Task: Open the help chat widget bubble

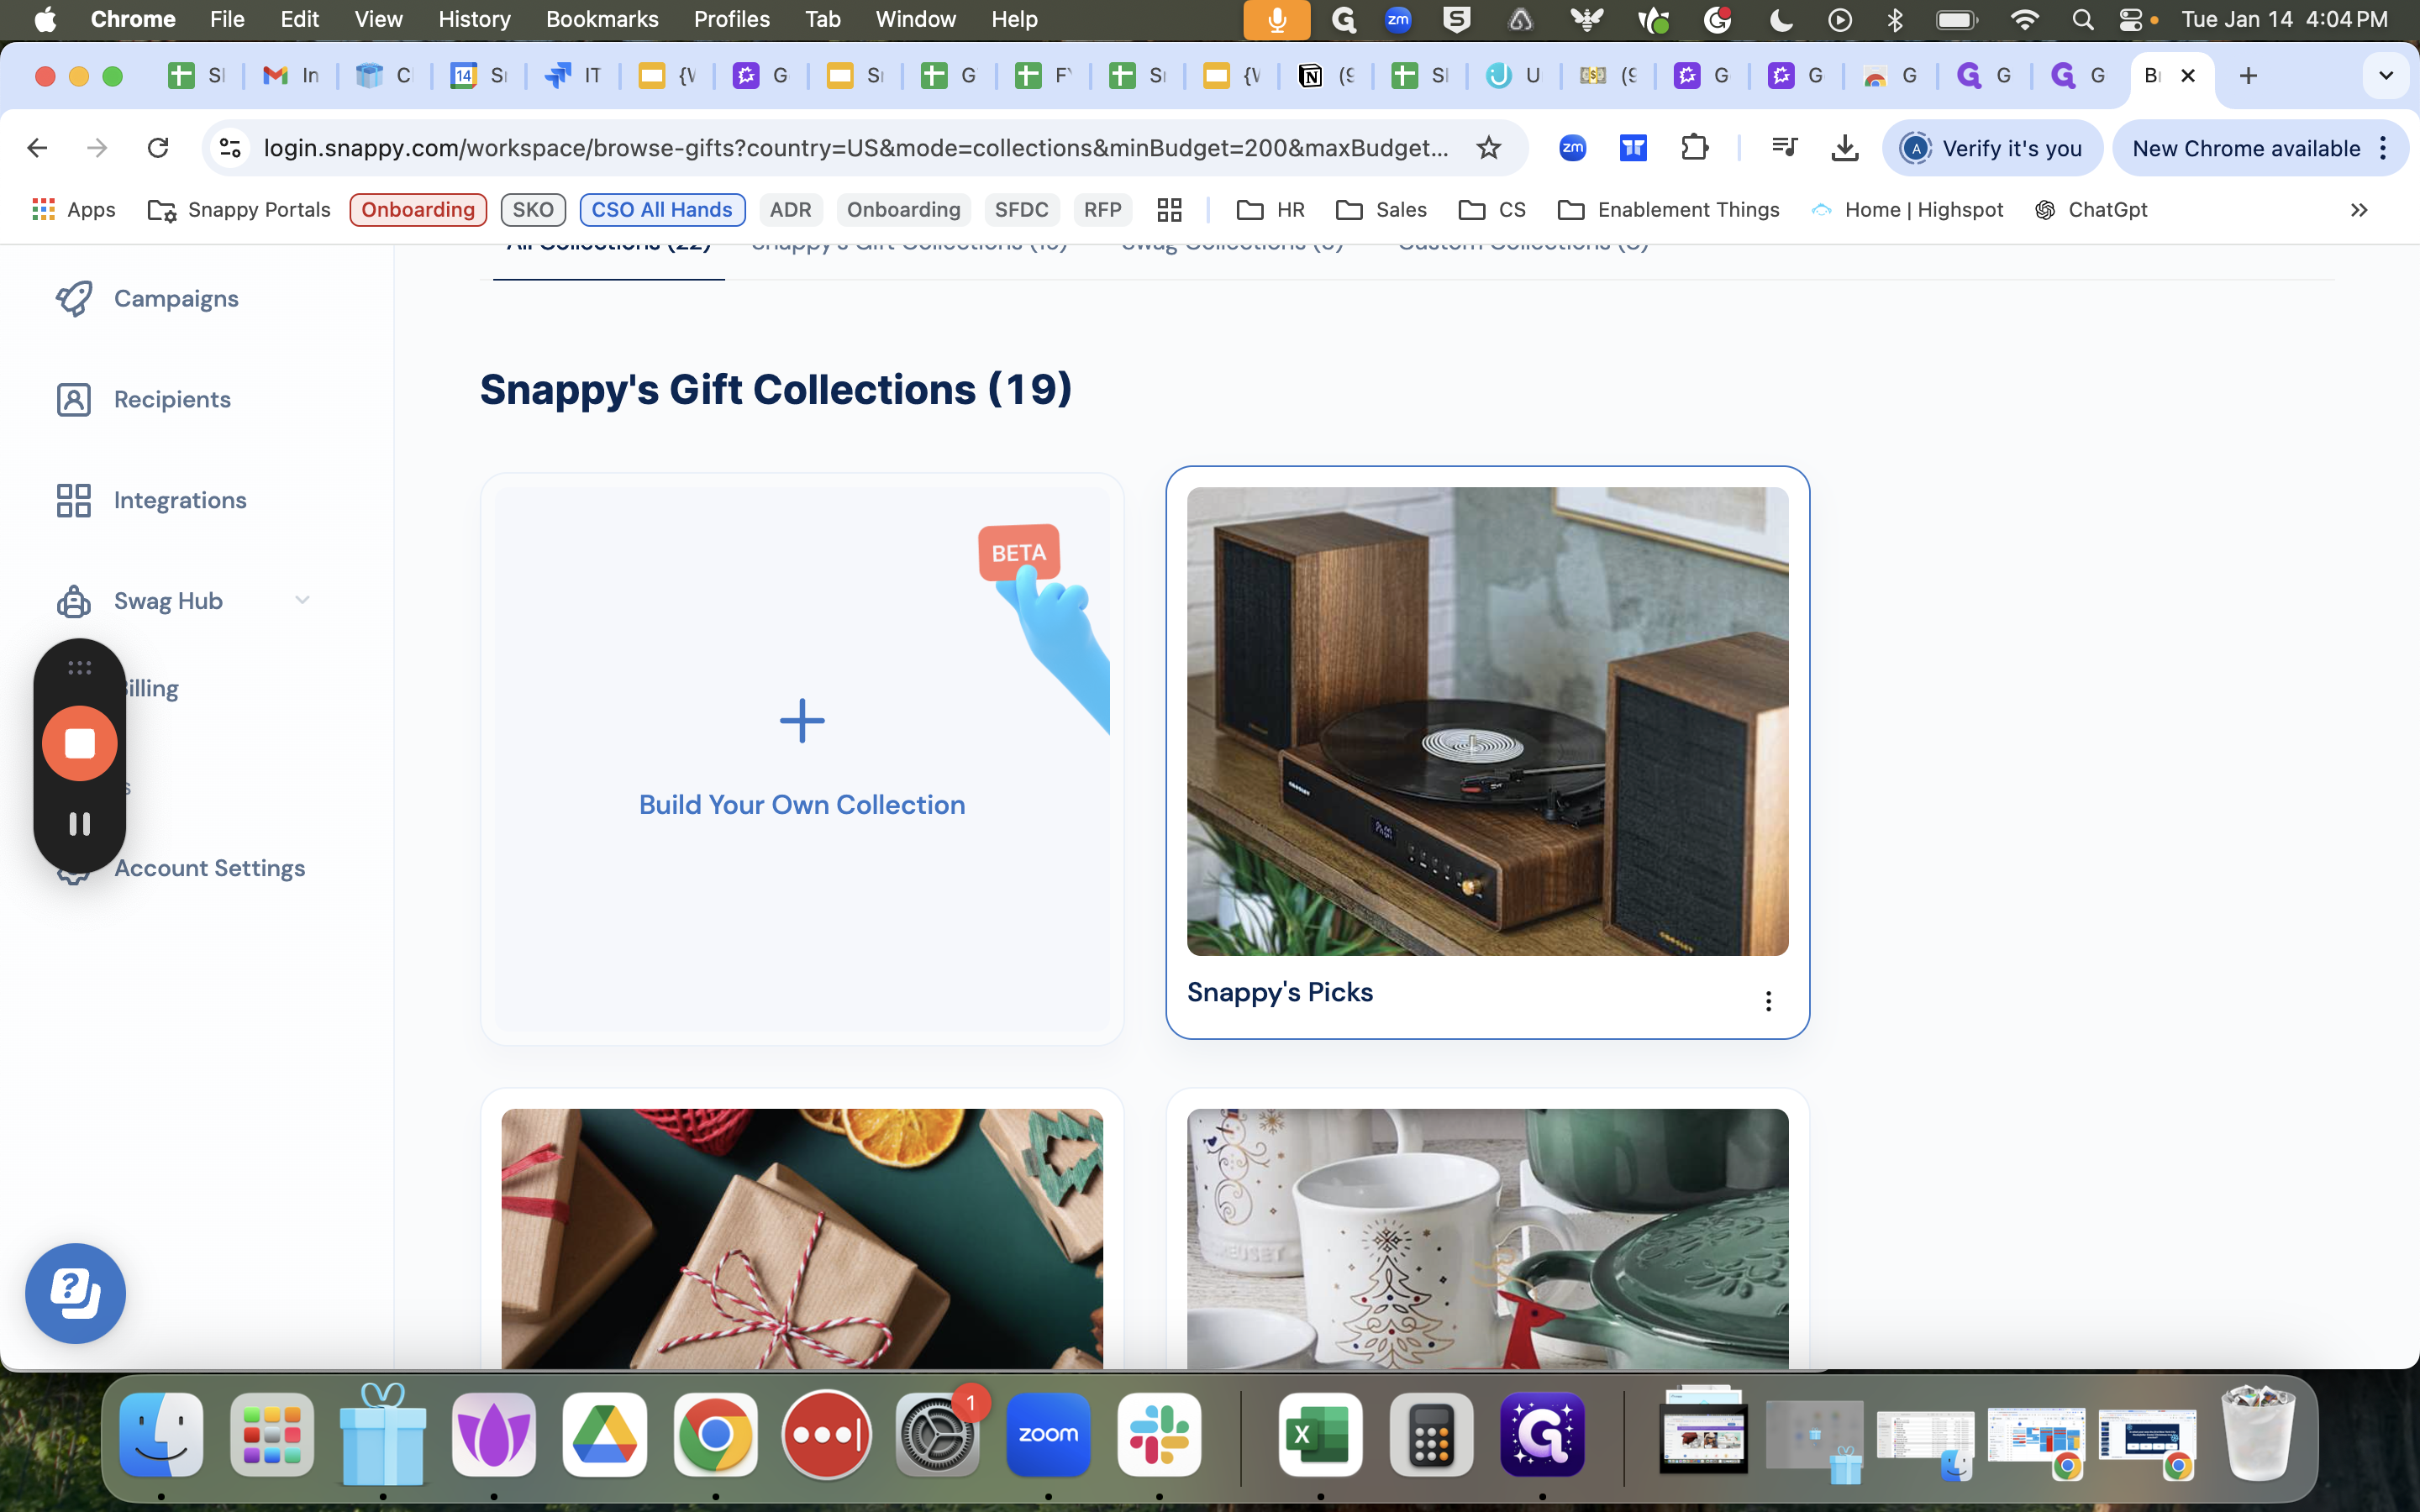Action: click(76, 1293)
